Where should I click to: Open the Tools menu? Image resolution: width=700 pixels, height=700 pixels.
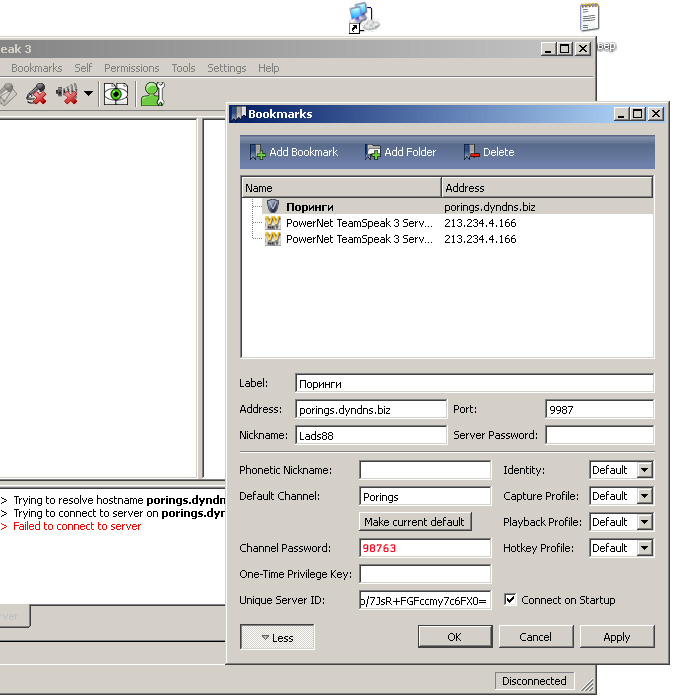pos(183,68)
